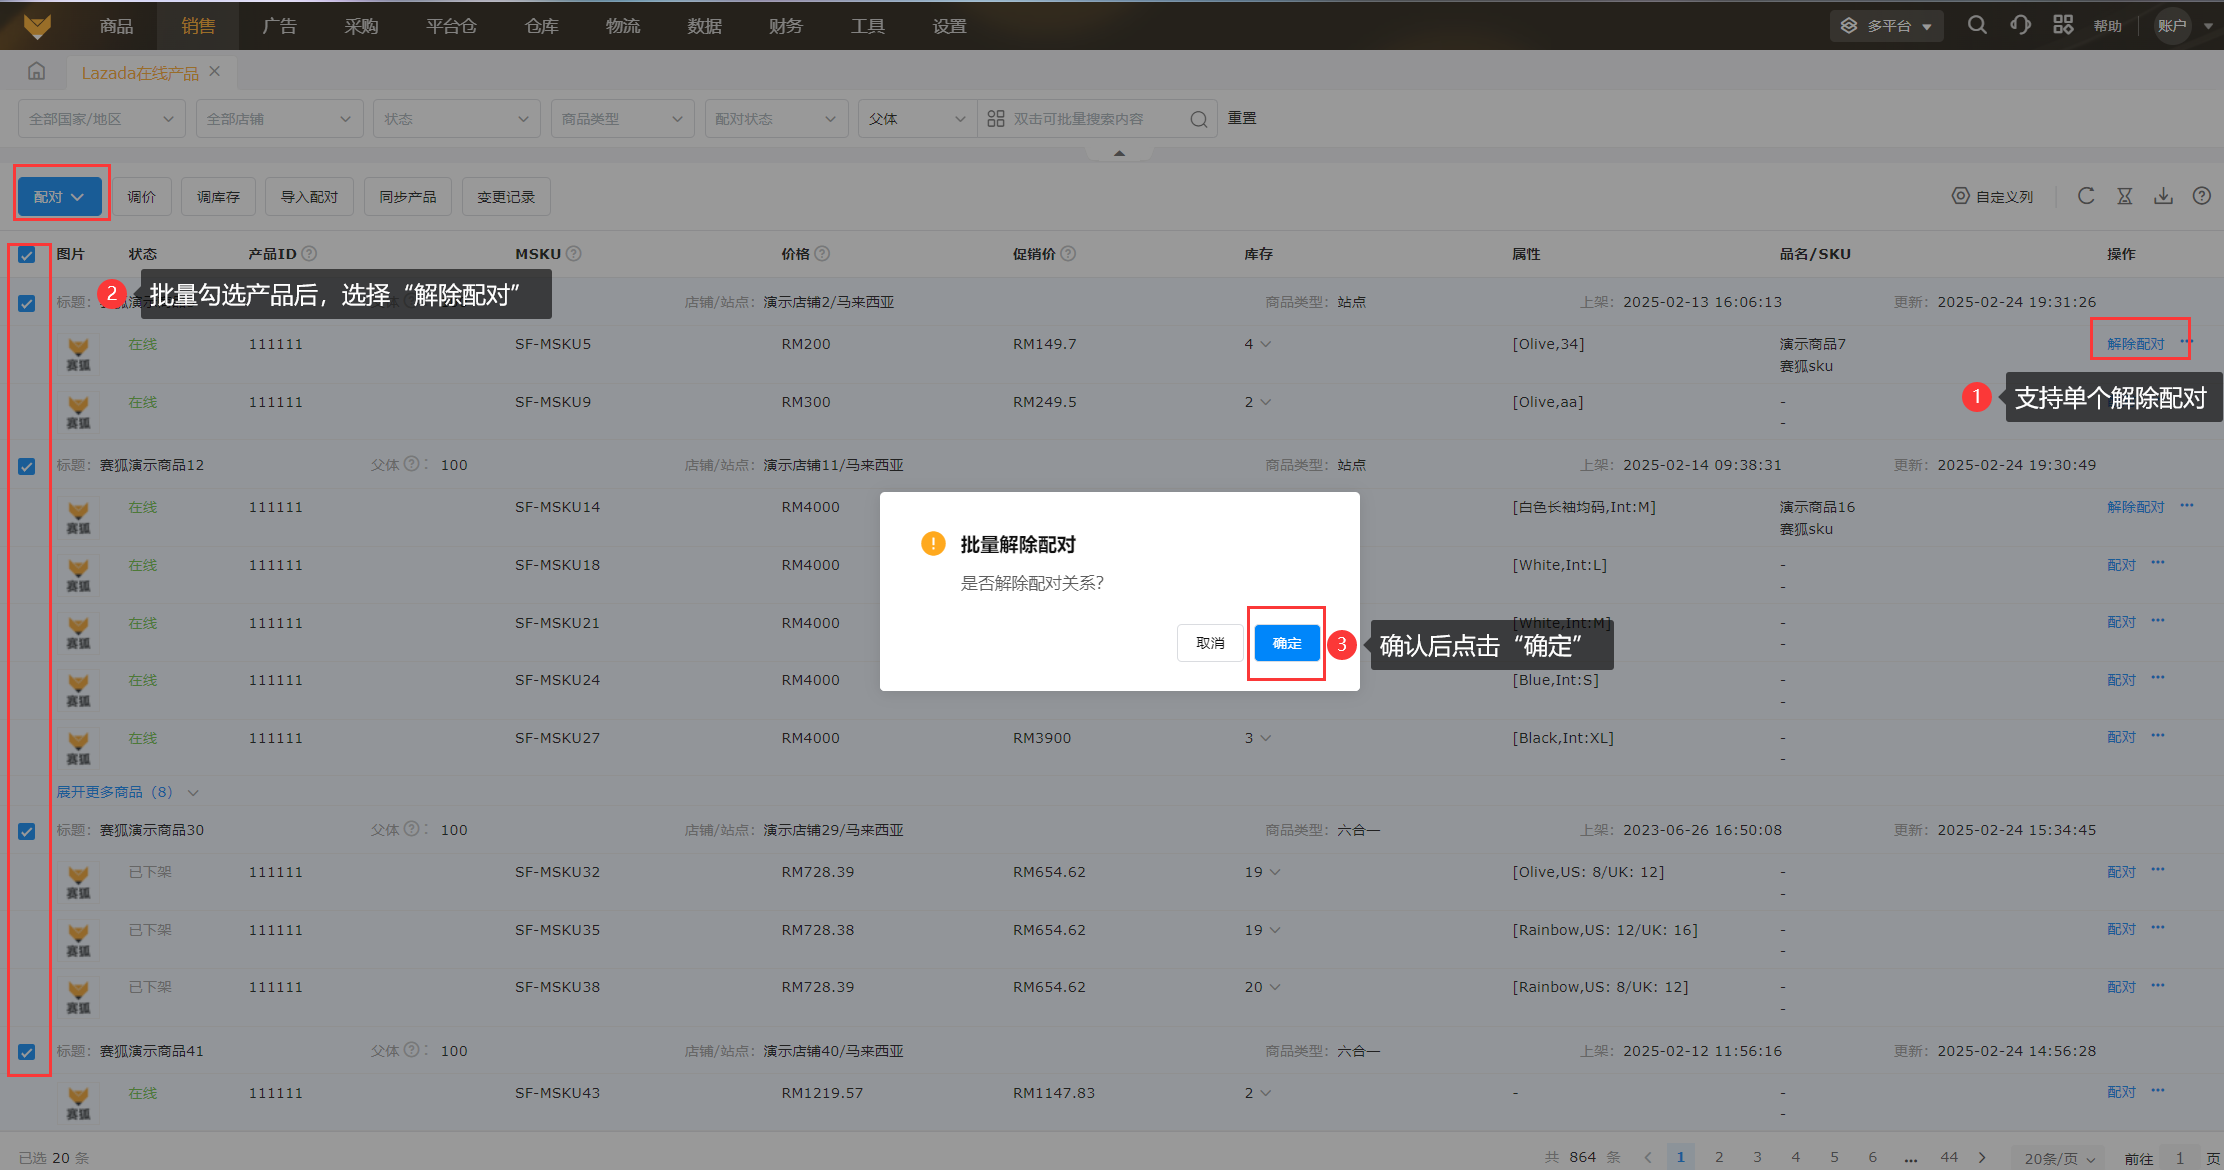Open the app grid icon in top bar
The image size is (2224, 1170).
(x=2063, y=25)
